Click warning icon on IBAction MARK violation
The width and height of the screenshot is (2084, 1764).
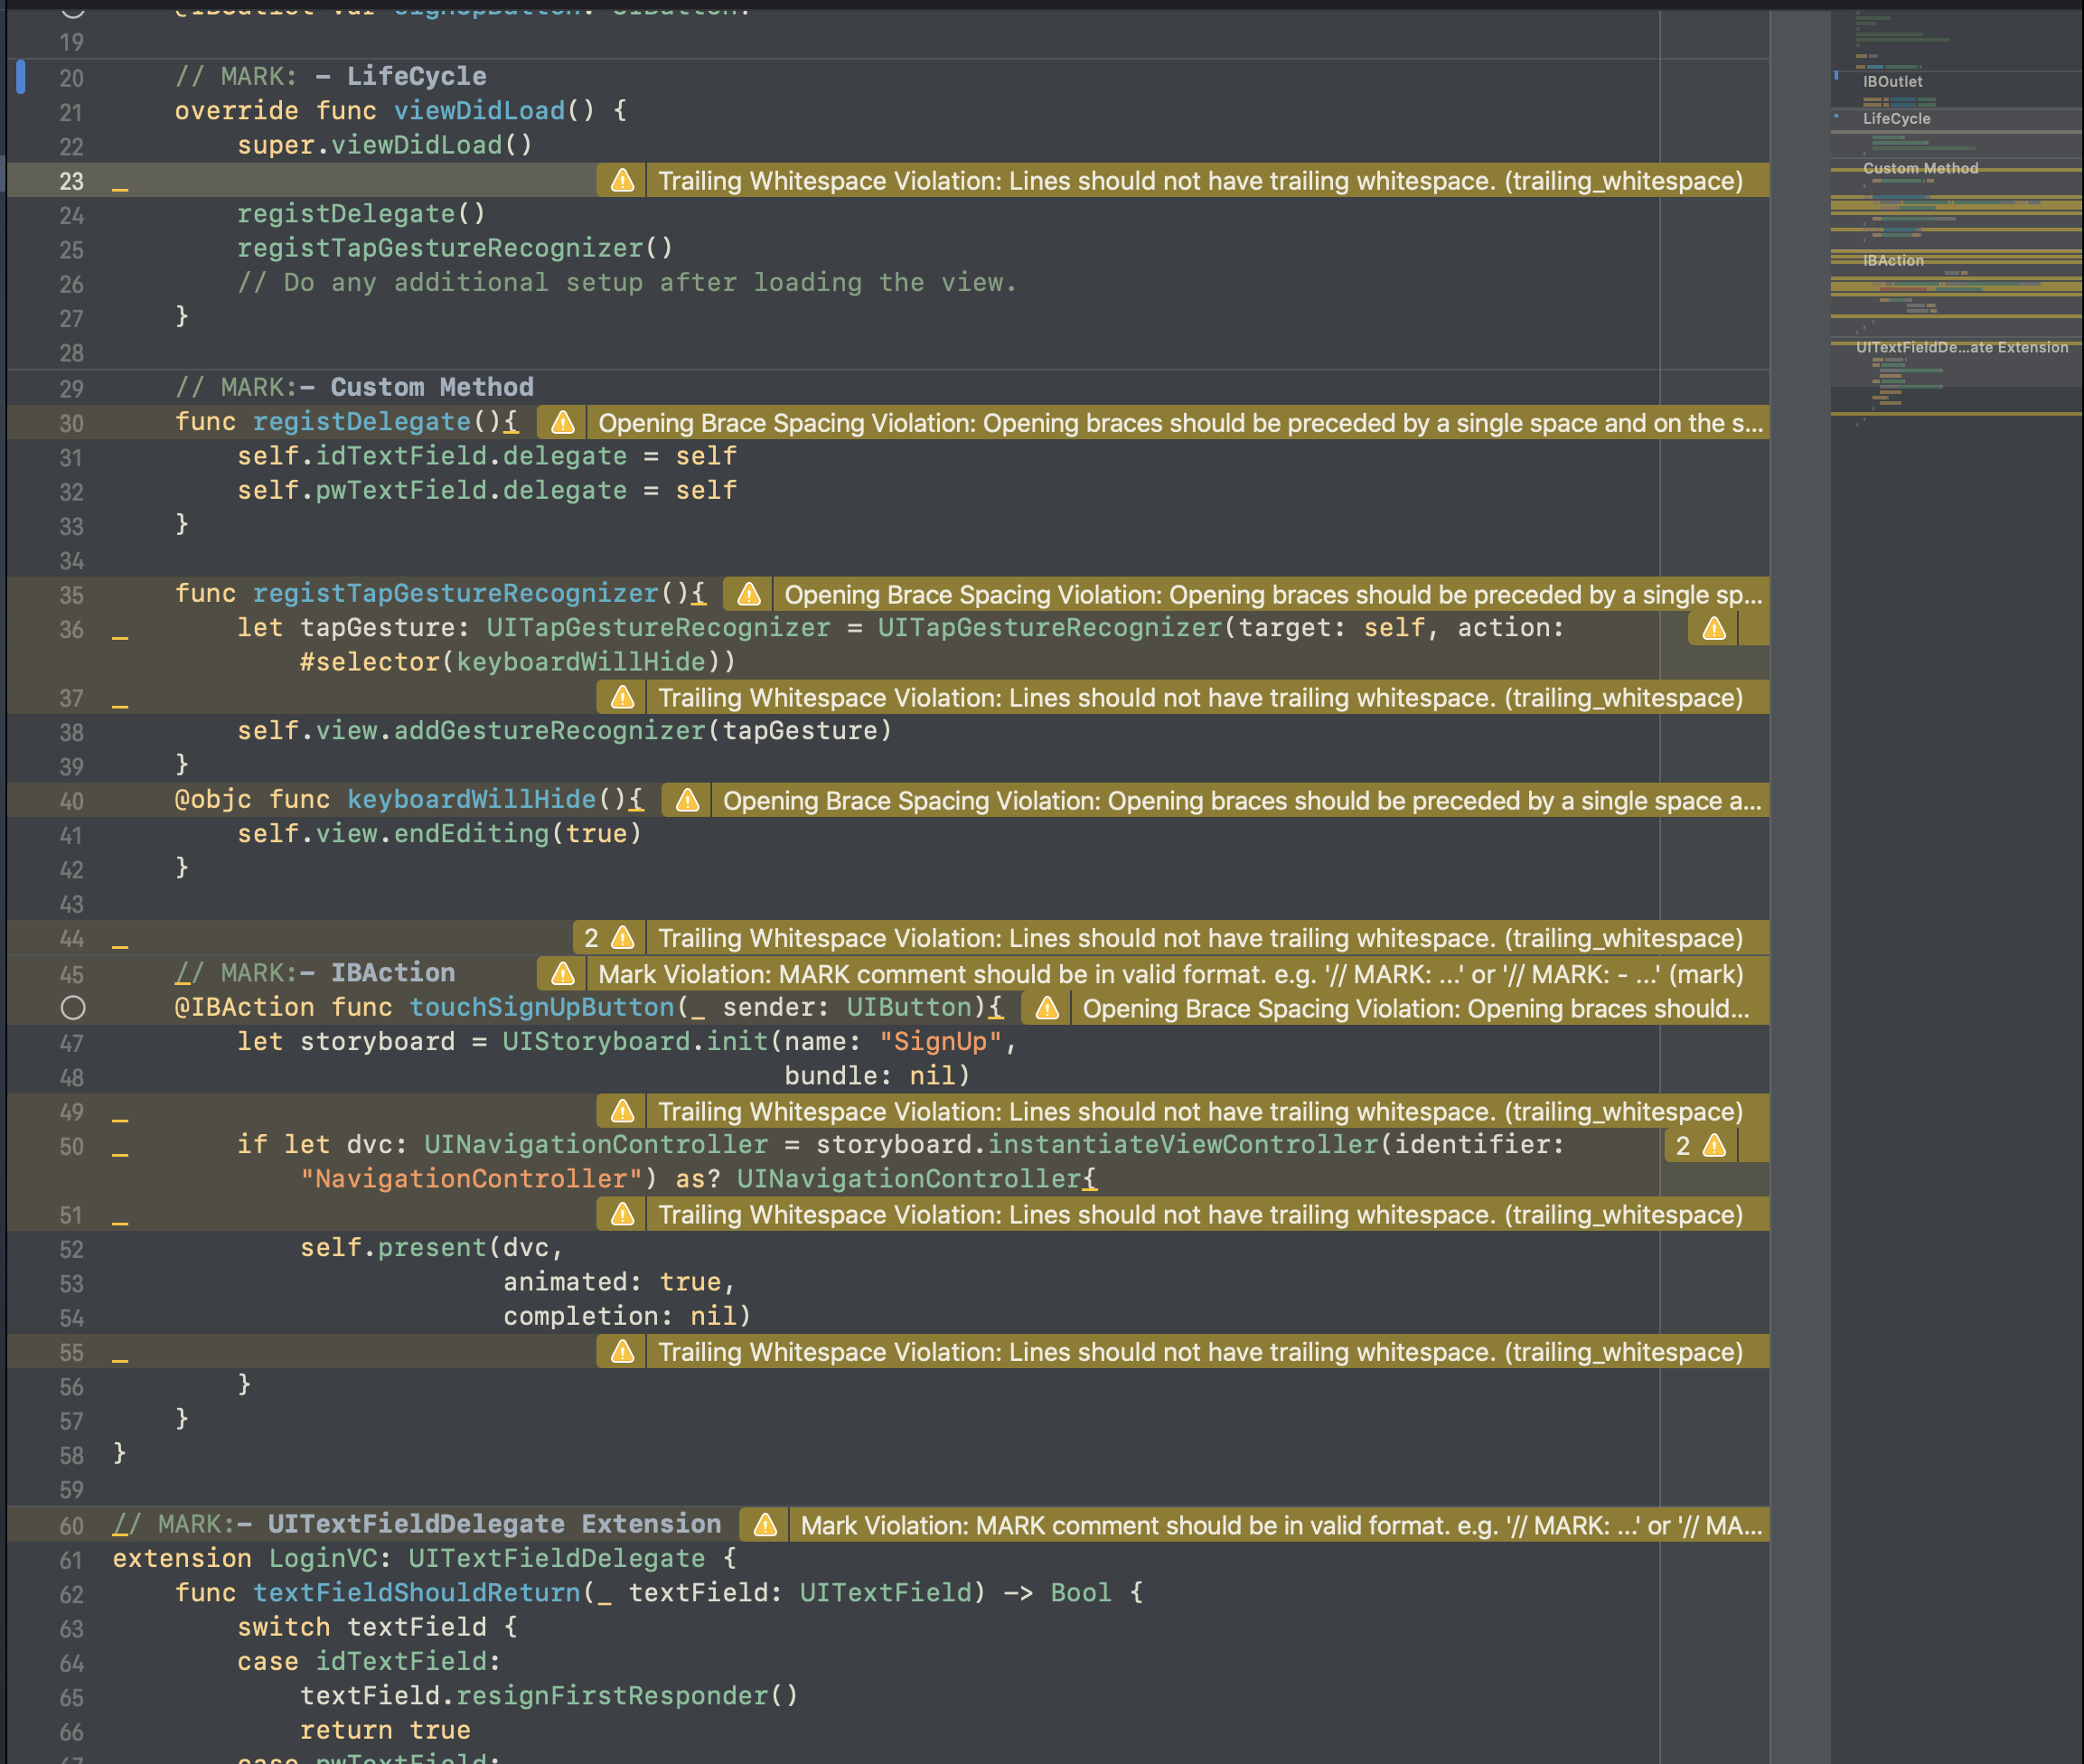(x=563, y=974)
